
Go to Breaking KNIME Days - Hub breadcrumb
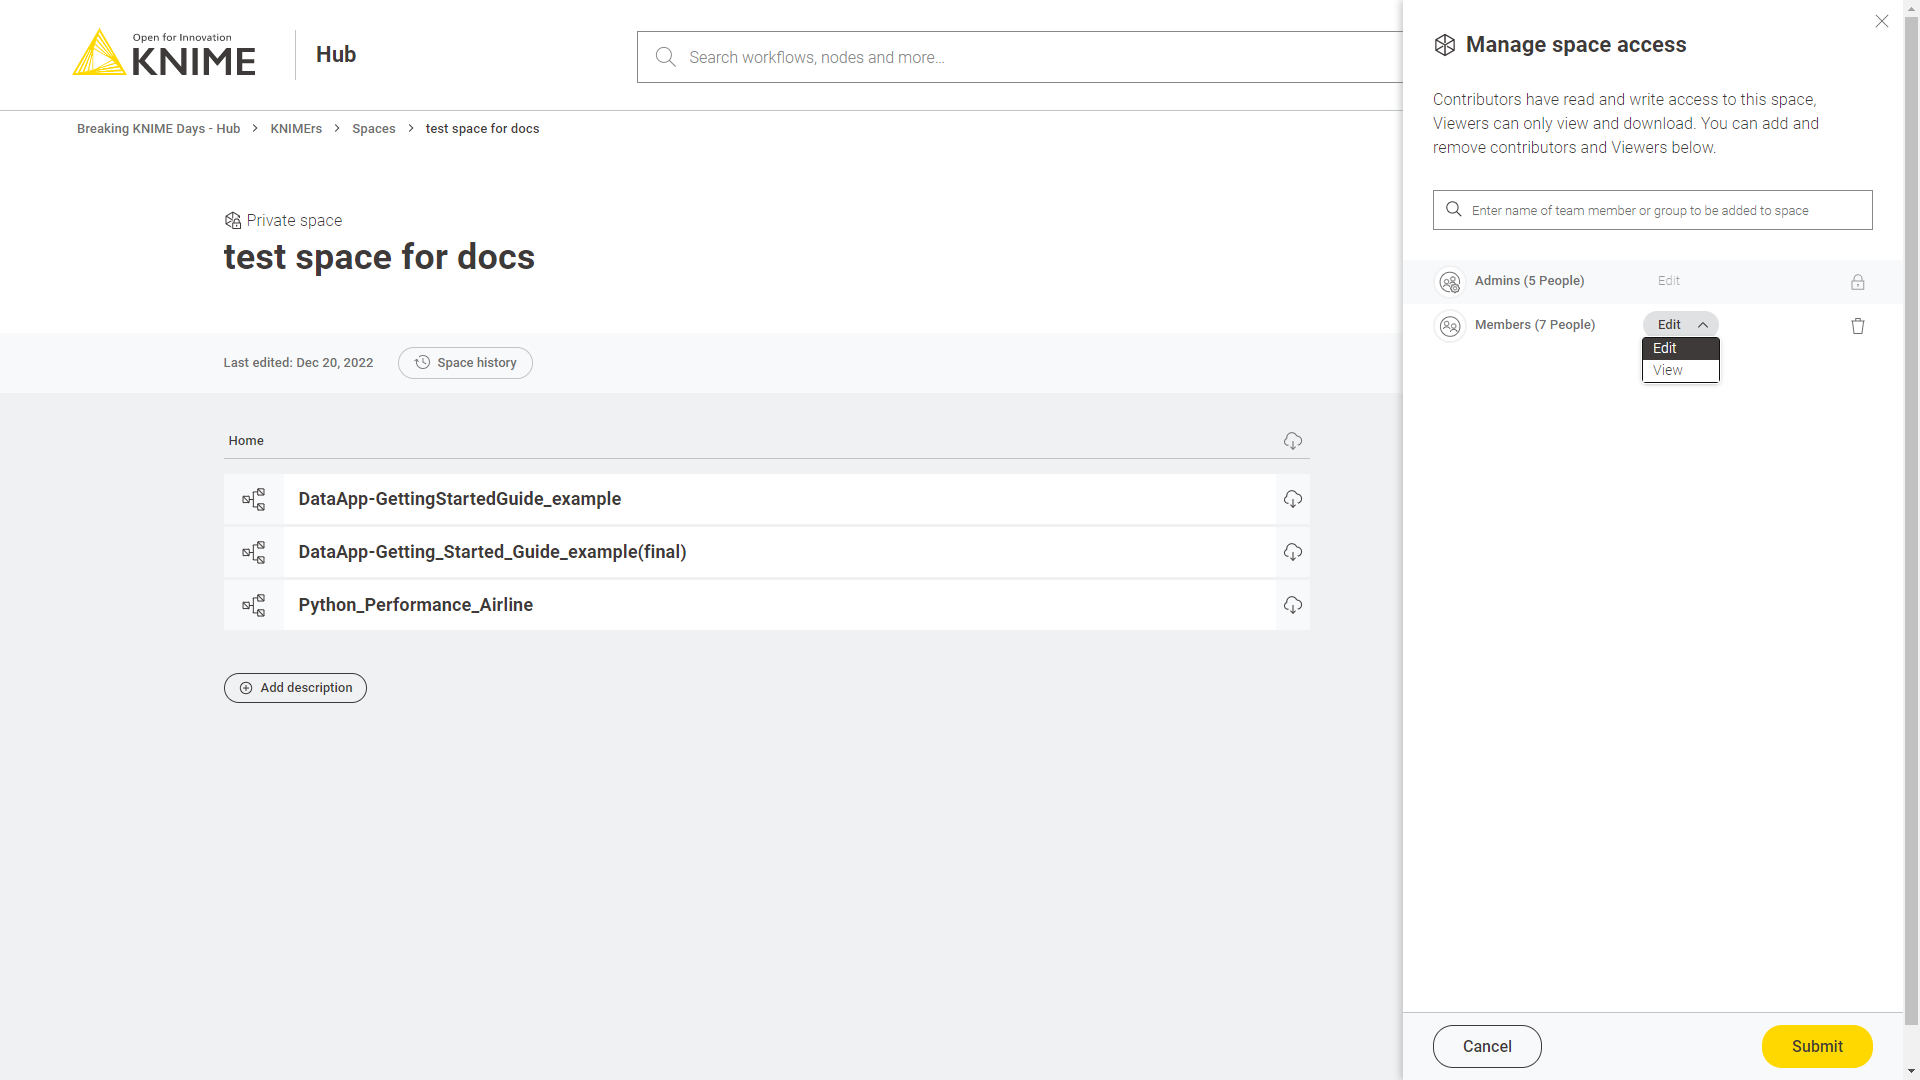click(158, 129)
